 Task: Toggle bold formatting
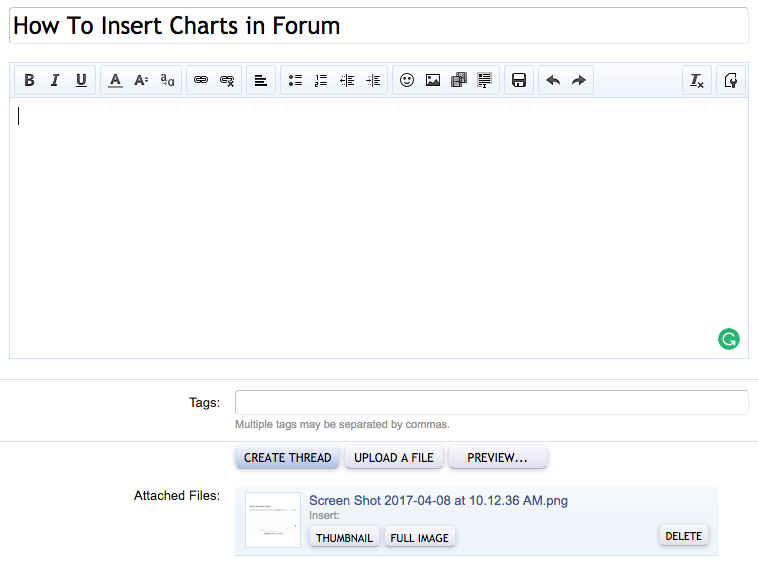click(x=29, y=81)
